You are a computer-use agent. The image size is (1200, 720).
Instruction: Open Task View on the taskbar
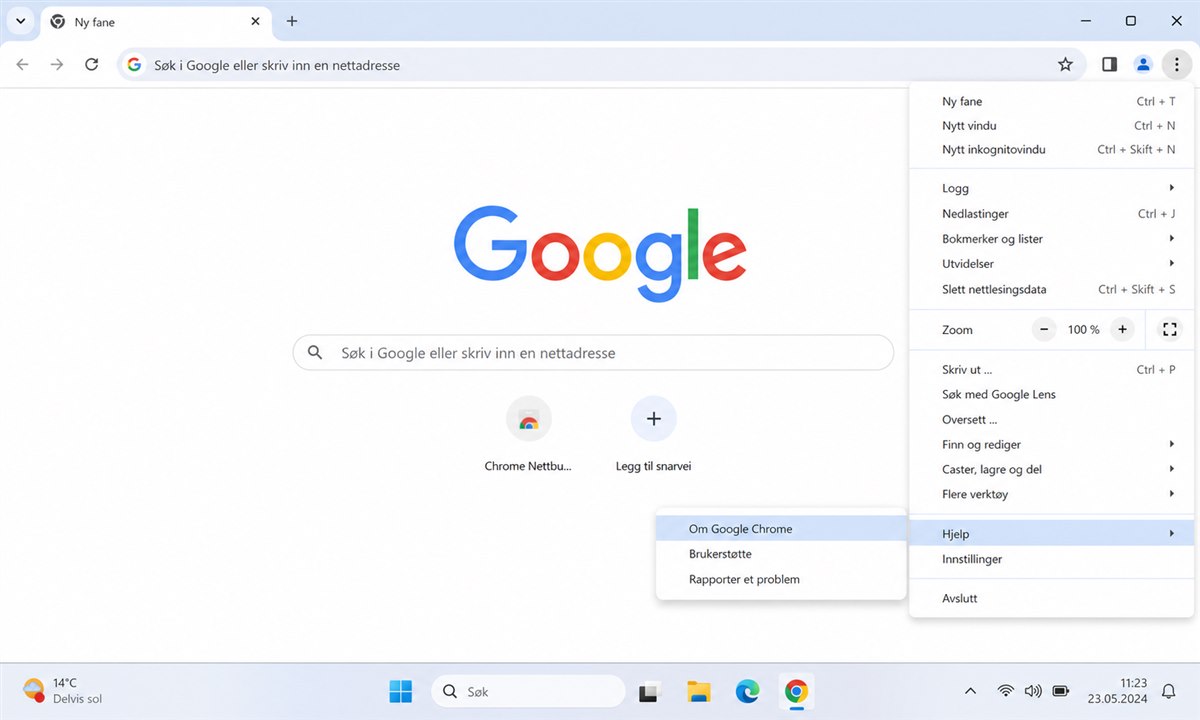(x=650, y=691)
